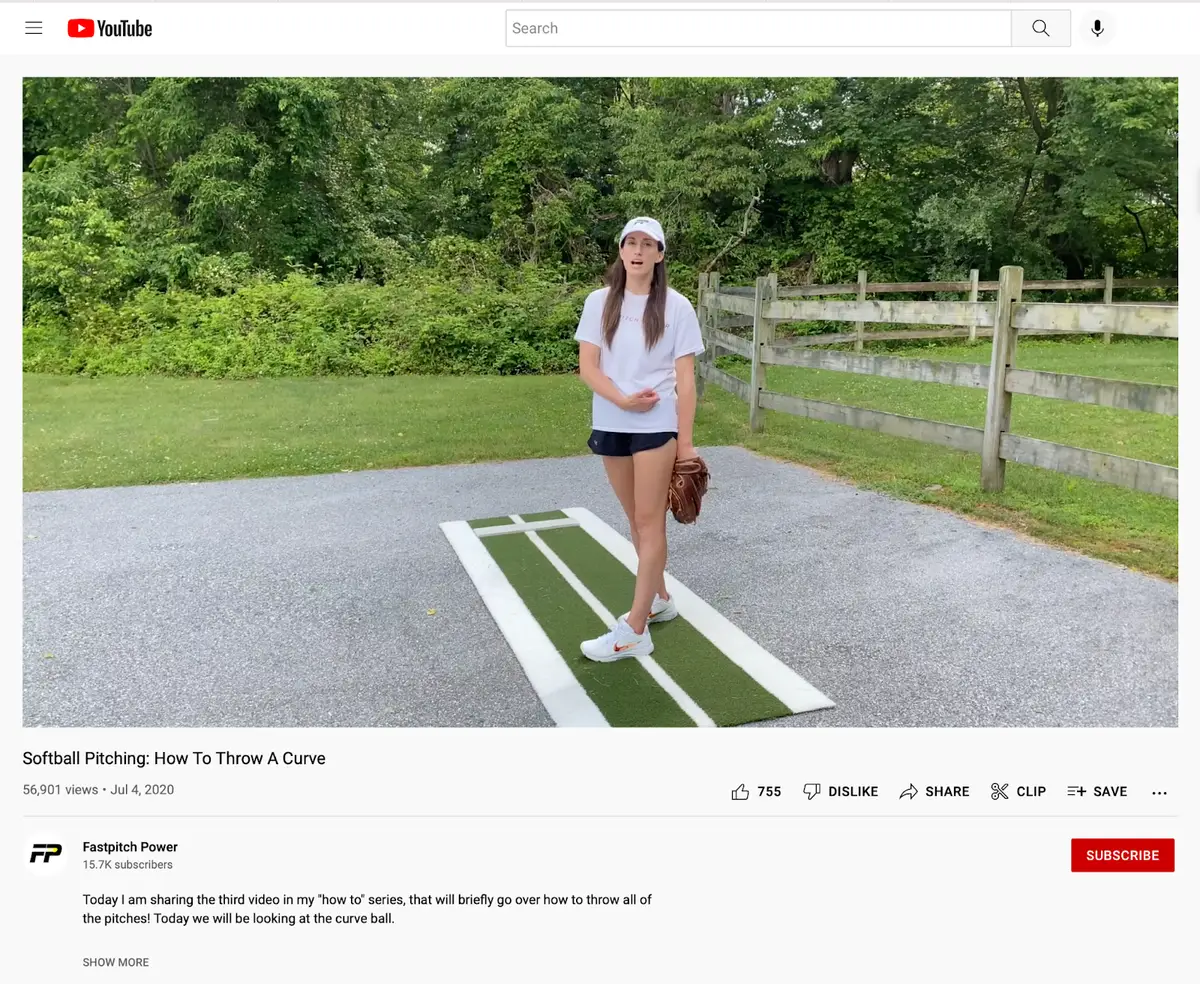Click the 755 like counter
Image resolution: width=1200 pixels, height=984 pixels.
click(769, 791)
